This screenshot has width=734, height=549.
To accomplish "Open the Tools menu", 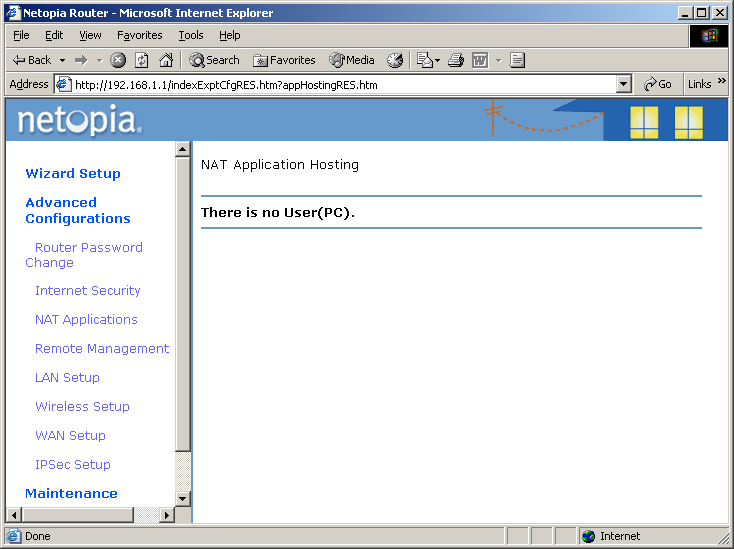I will (190, 35).
